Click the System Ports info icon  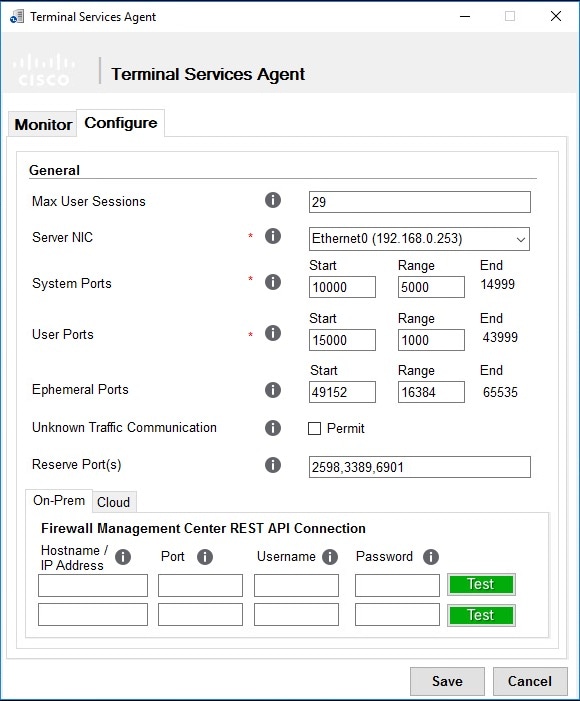tap(273, 282)
